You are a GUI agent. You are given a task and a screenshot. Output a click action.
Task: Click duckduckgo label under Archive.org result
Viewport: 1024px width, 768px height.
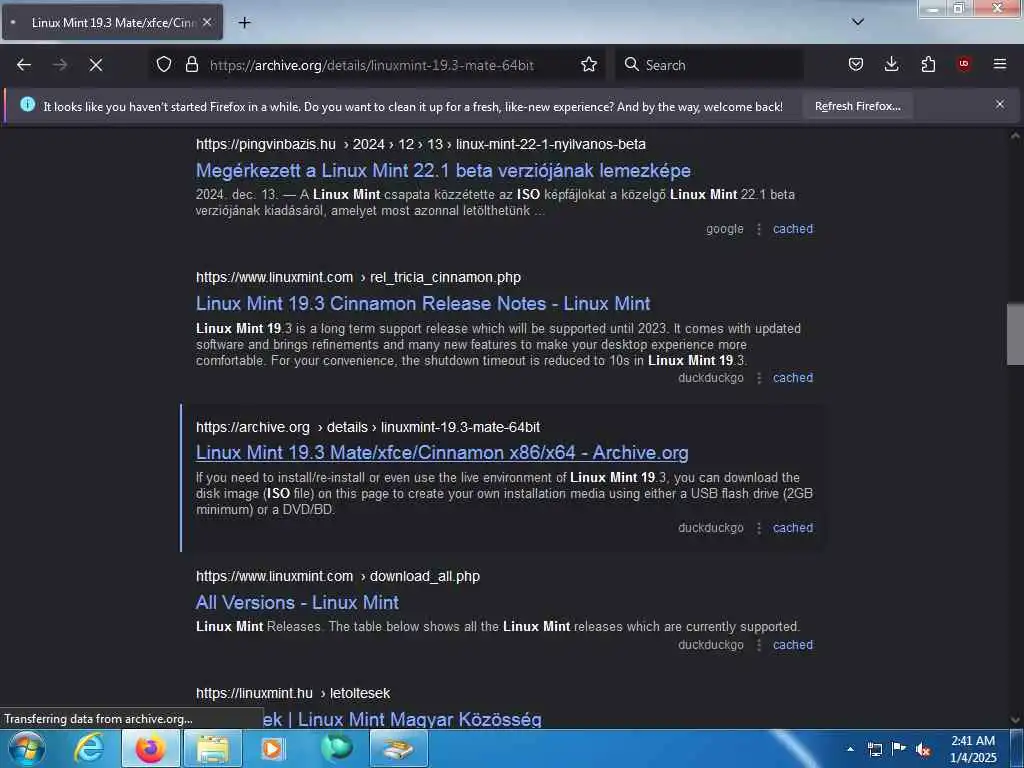click(x=711, y=528)
